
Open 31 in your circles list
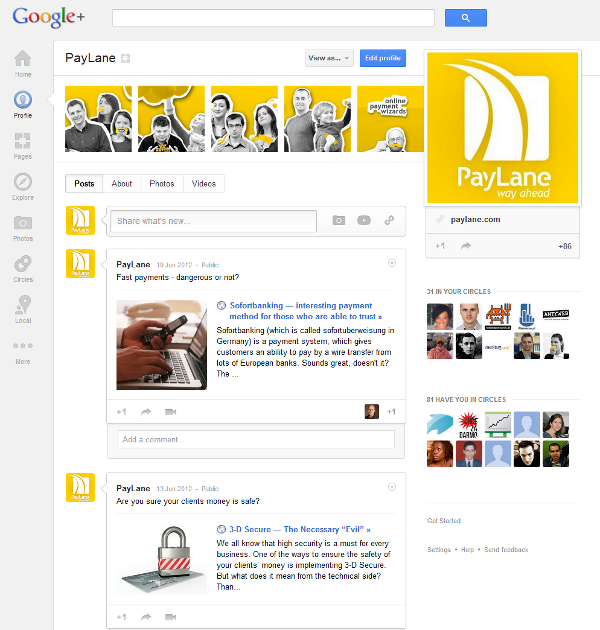click(x=459, y=291)
